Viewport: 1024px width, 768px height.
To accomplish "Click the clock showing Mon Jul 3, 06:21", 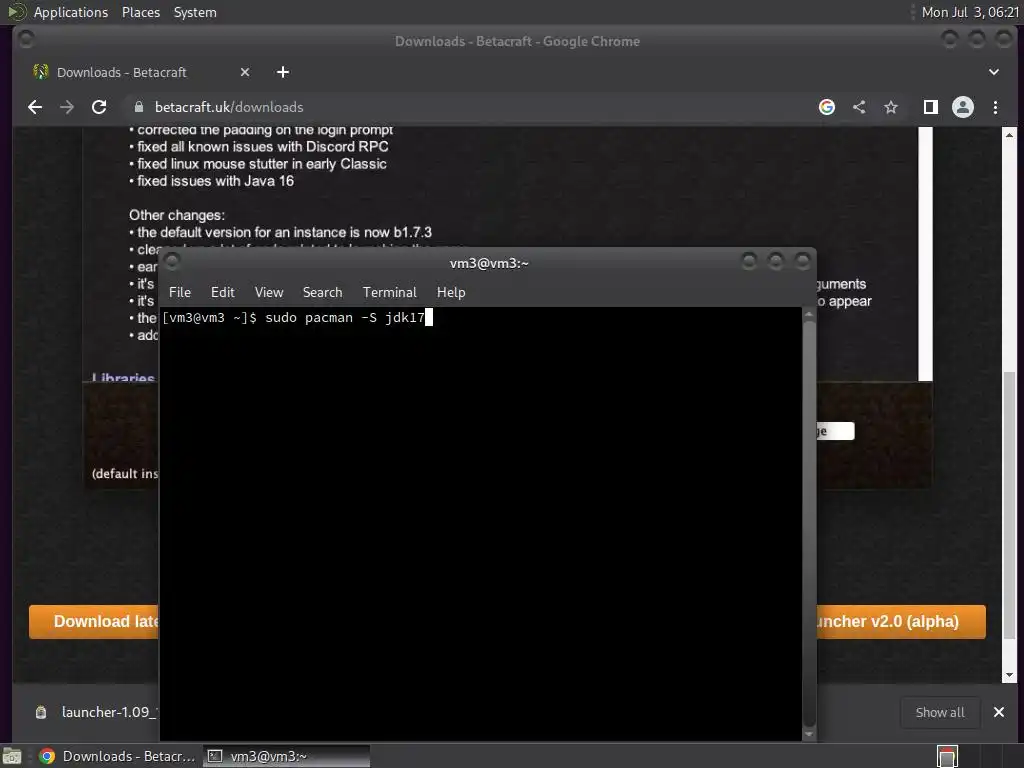I will 970,12.
